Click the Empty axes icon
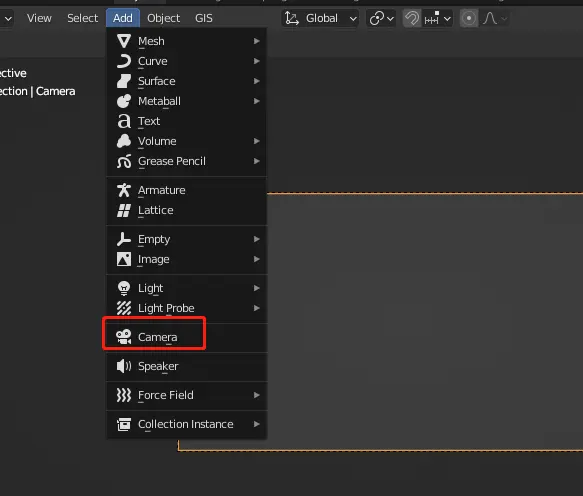Image resolution: width=583 pixels, height=496 pixels. (124, 239)
